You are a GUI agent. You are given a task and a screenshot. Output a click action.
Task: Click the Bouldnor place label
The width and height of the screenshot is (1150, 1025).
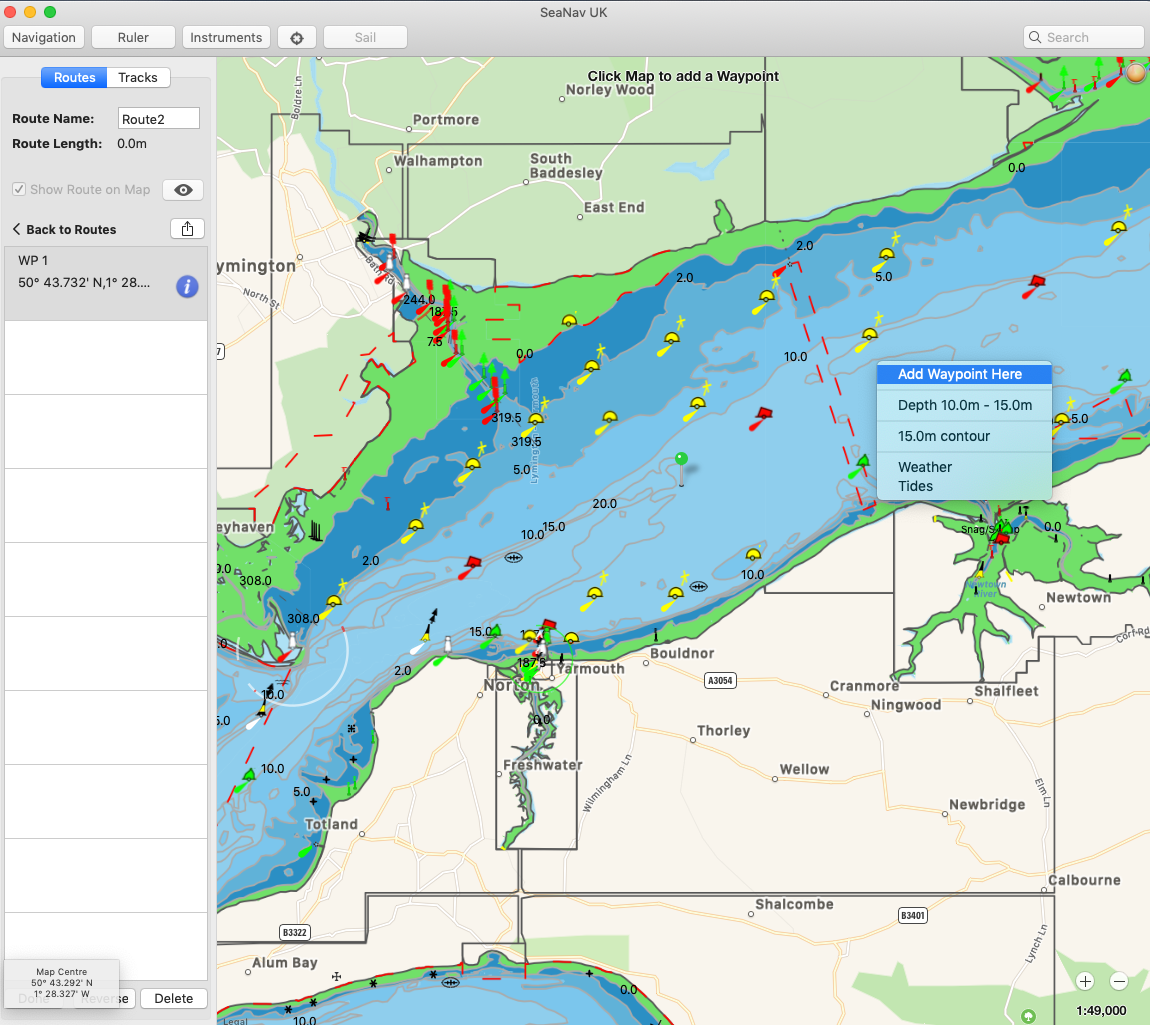click(682, 653)
